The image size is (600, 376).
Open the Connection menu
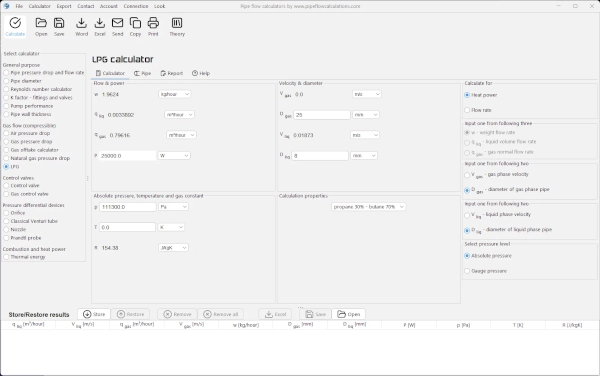point(136,6)
